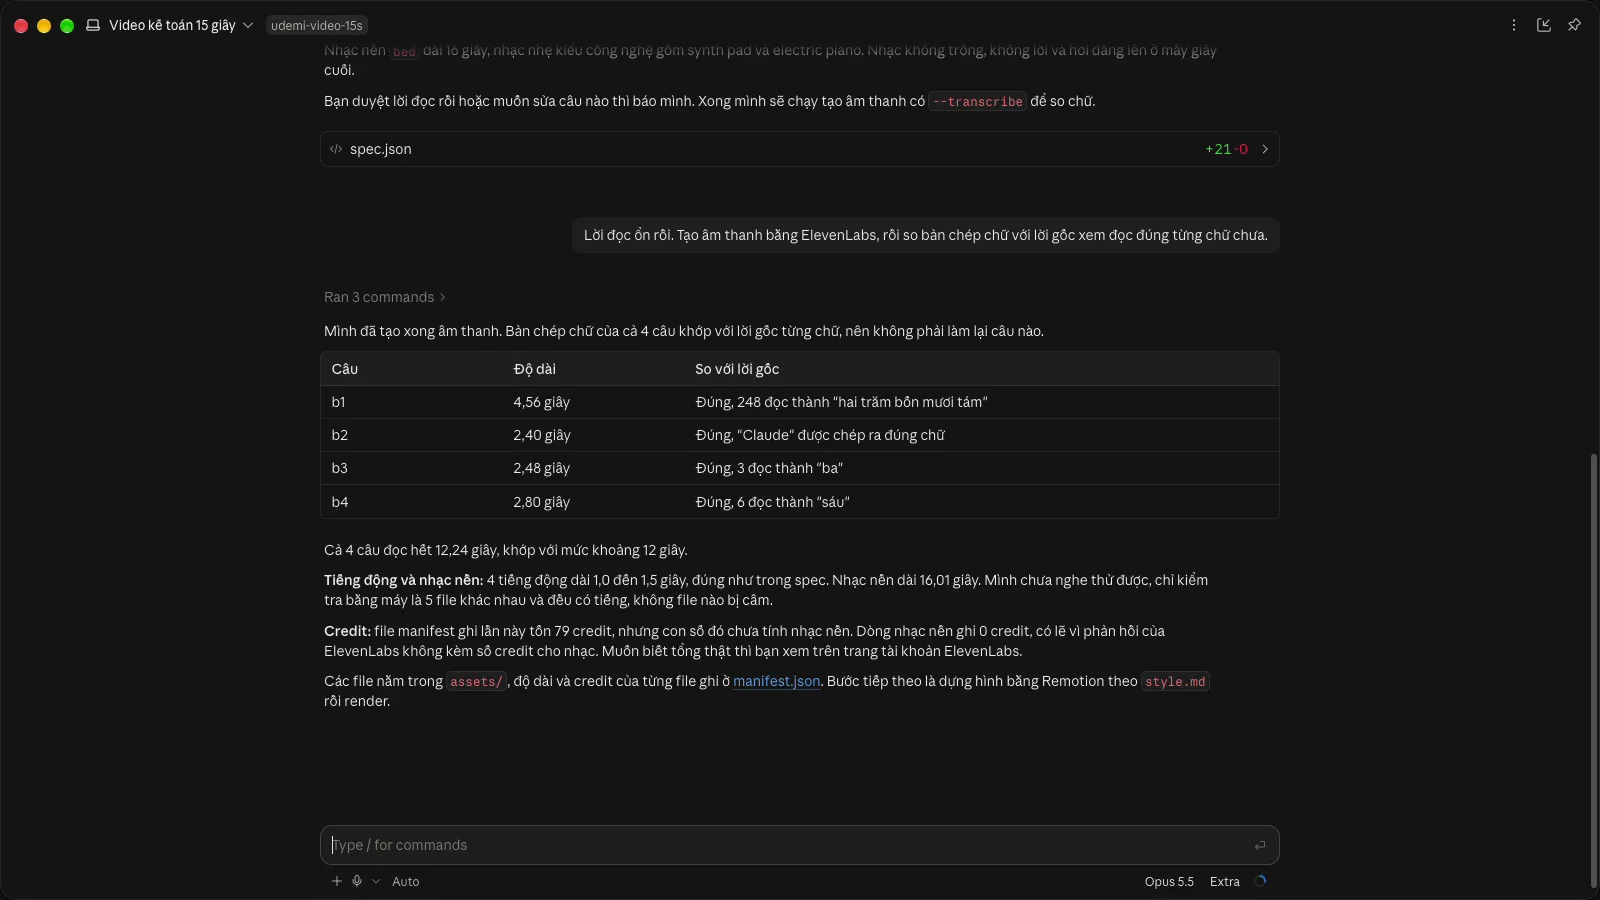This screenshot has height=900, width=1600.
Task: Expand the "Video kế toán 15 giây" title dropdown
Action: coord(170,25)
